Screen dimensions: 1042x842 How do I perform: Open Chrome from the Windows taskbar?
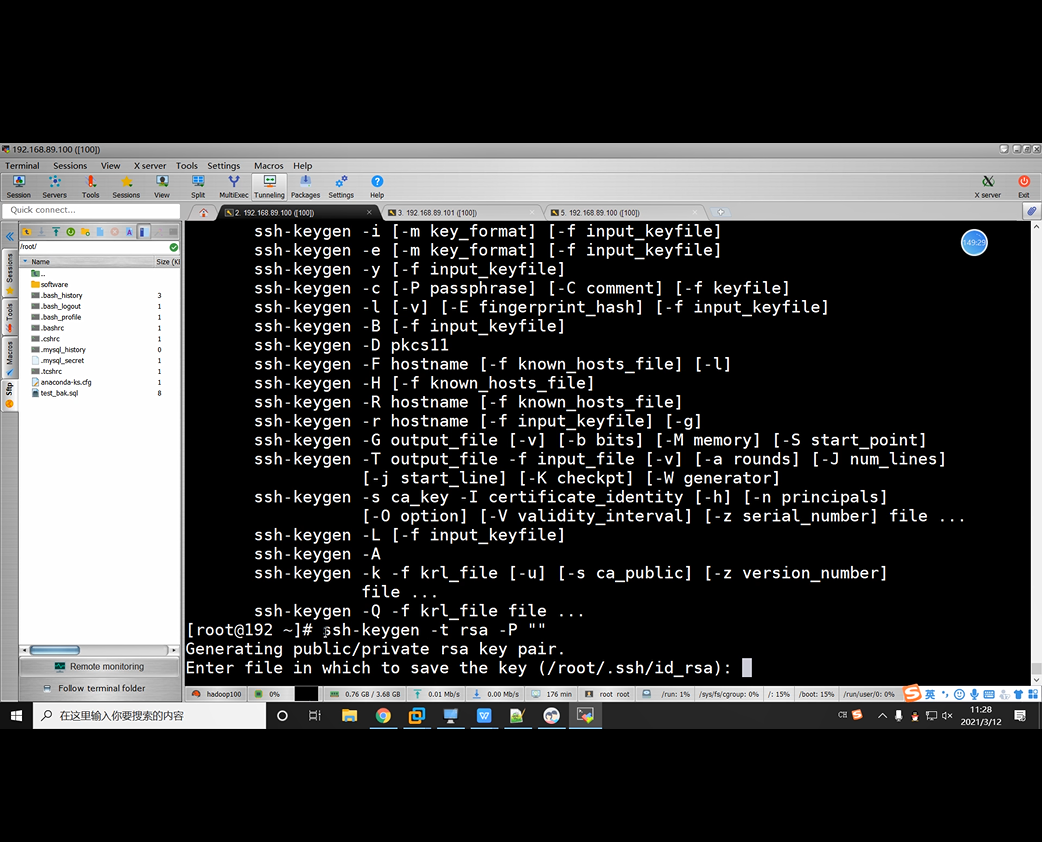[x=383, y=716]
